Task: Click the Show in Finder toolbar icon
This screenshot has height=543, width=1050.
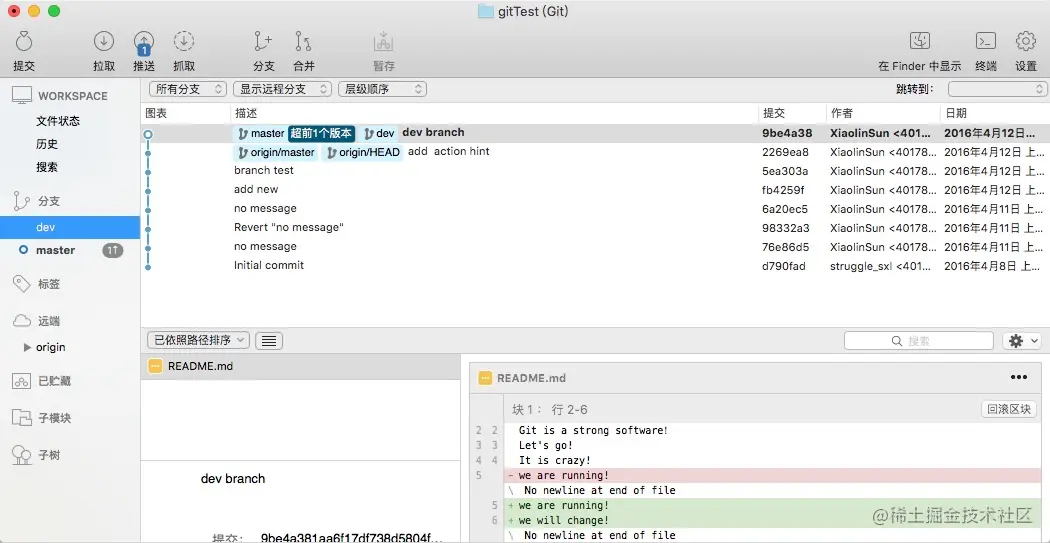Action: (x=920, y=42)
